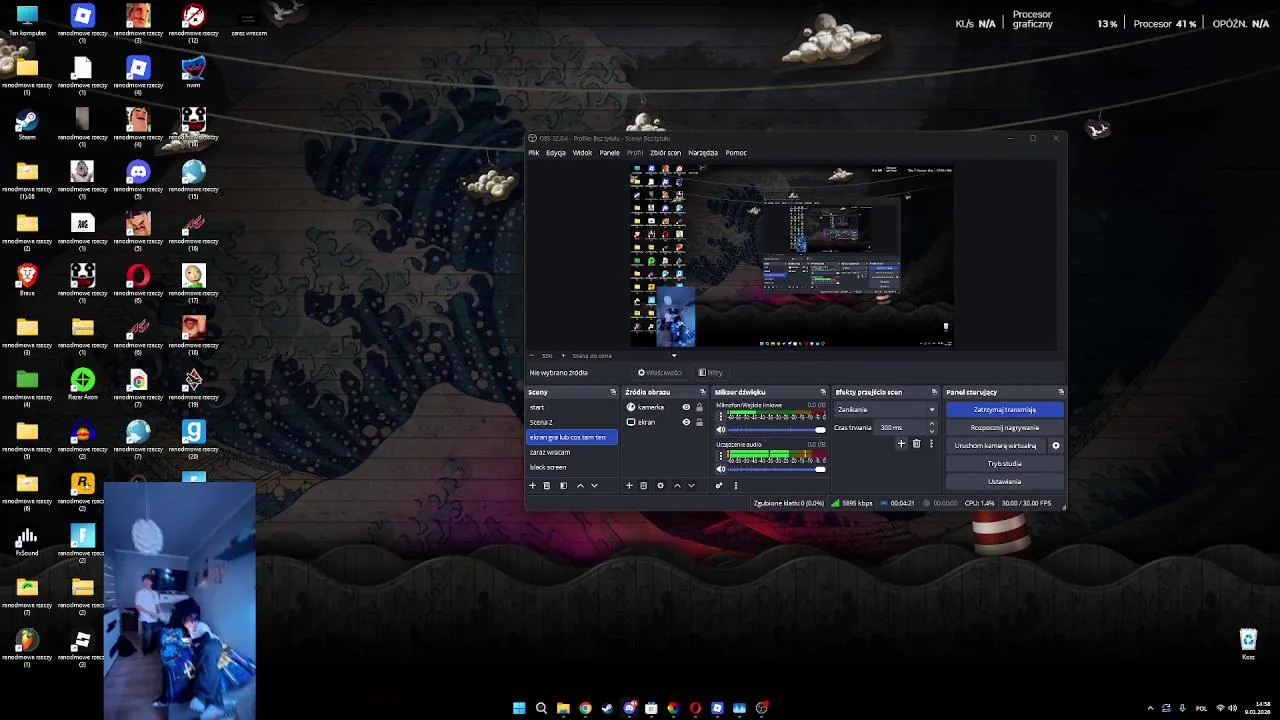Image resolution: width=1280 pixels, height=720 pixels.
Task: Open advanced audio properties in mixer footer
Action: pyautogui.click(x=718, y=486)
